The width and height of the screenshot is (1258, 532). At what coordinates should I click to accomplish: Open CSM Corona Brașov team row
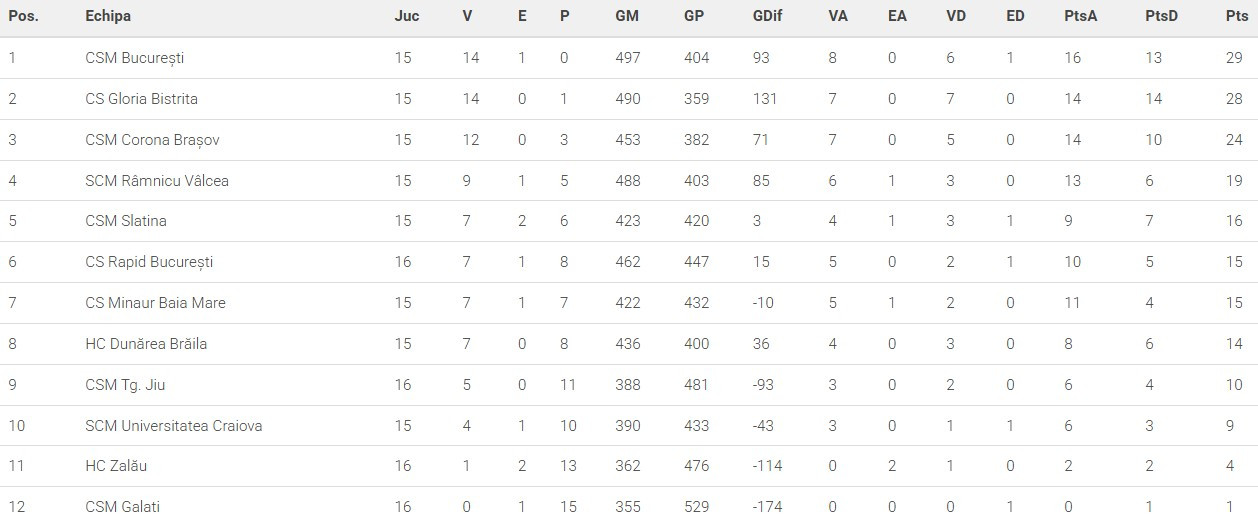[x=152, y=140]
